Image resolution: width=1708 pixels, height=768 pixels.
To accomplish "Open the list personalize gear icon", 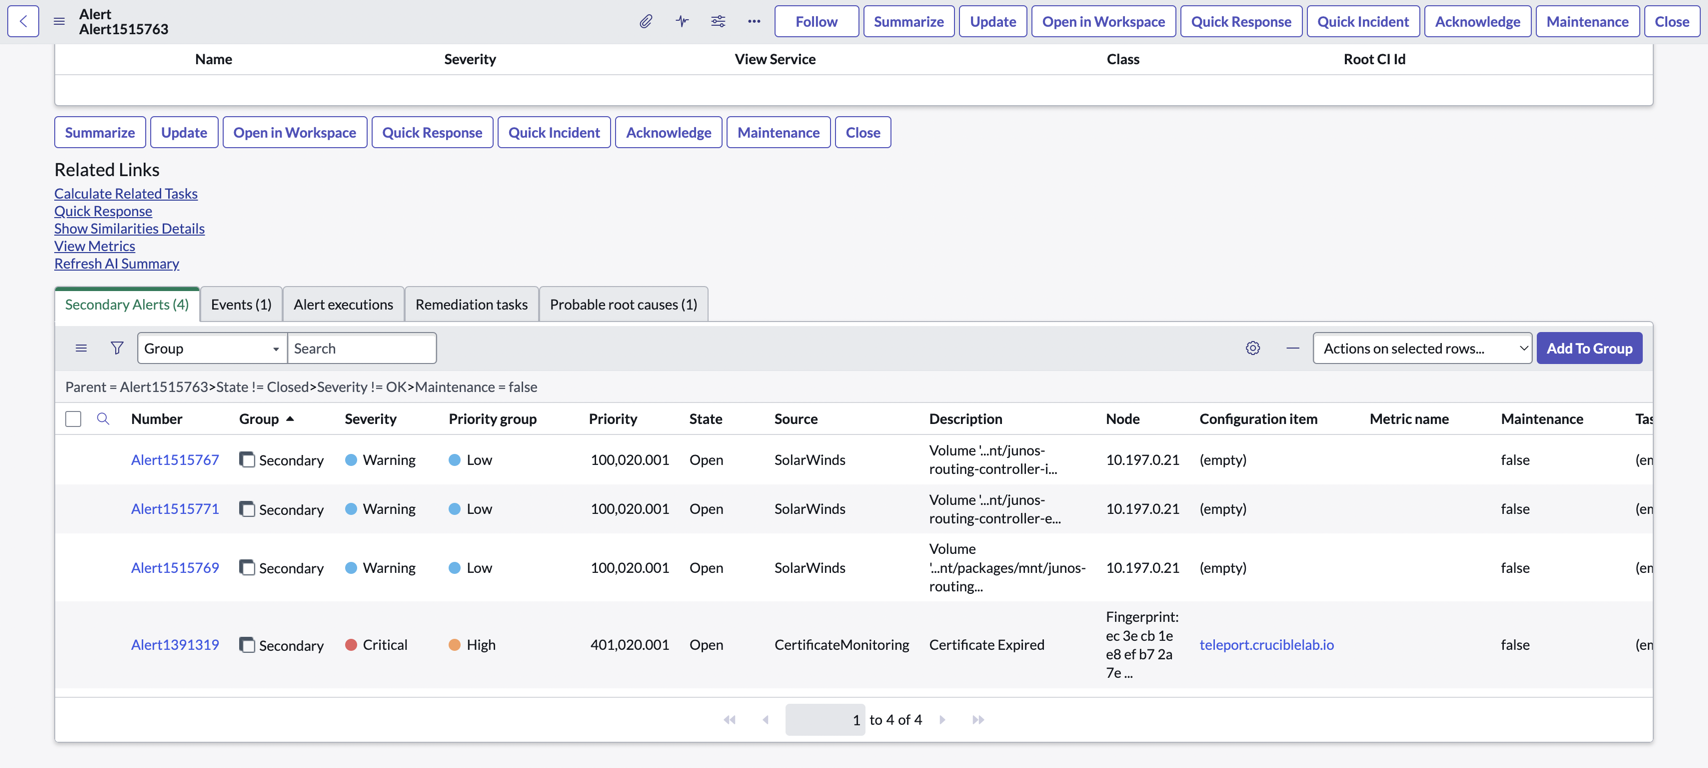I will [x=1252, y=348].
